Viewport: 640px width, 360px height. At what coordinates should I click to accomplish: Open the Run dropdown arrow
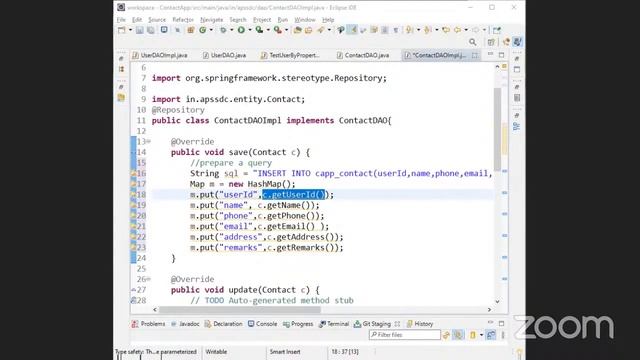(250, 30)
